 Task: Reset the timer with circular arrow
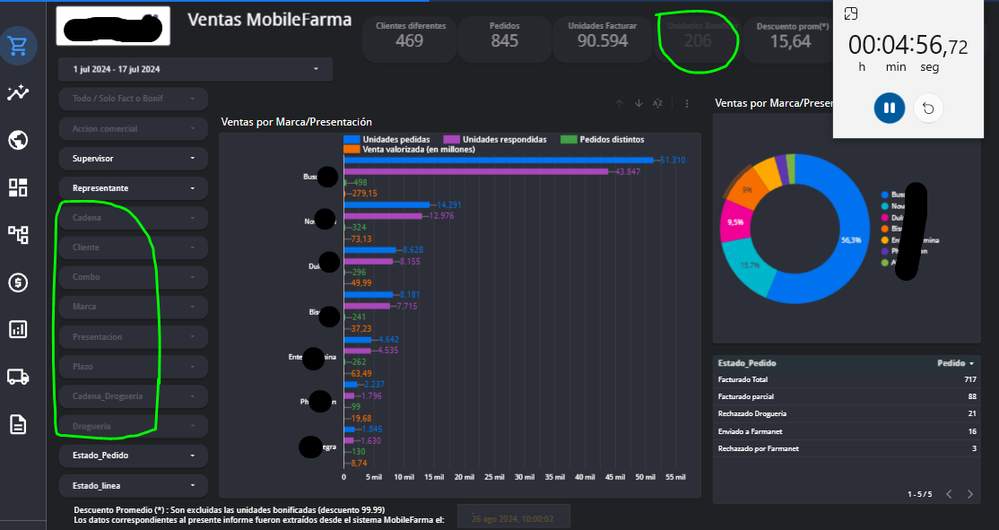928,108
